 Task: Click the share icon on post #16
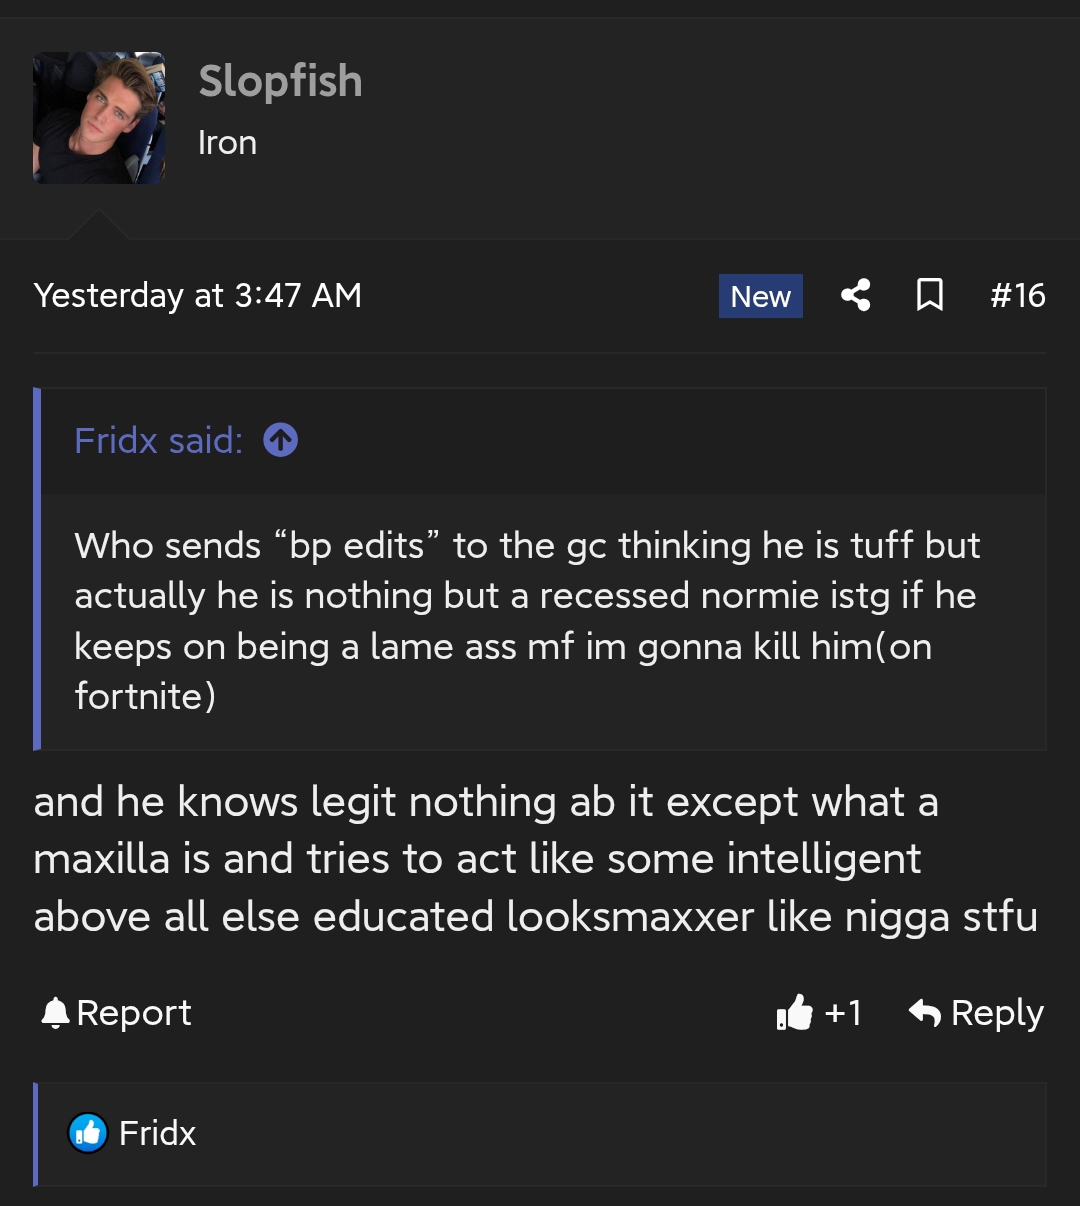click(x=855, y=295)
